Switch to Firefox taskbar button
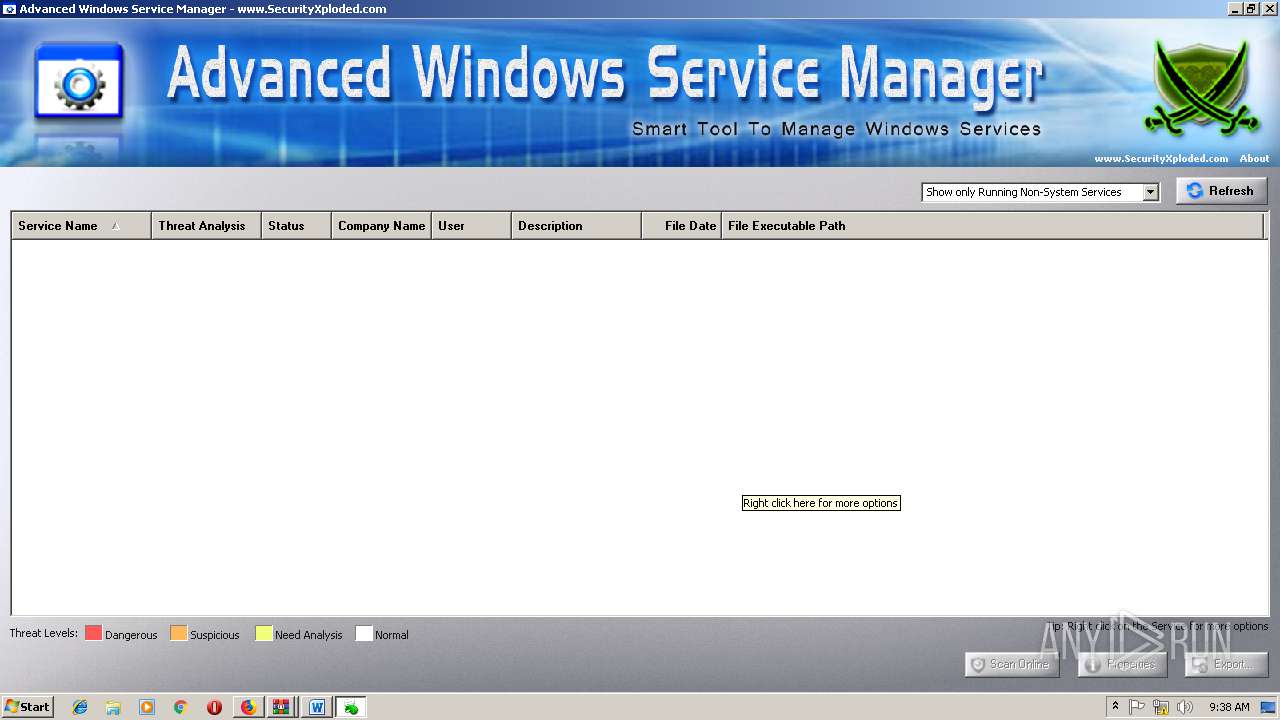This screenshot has height=720, width=1280. (248, 707)
